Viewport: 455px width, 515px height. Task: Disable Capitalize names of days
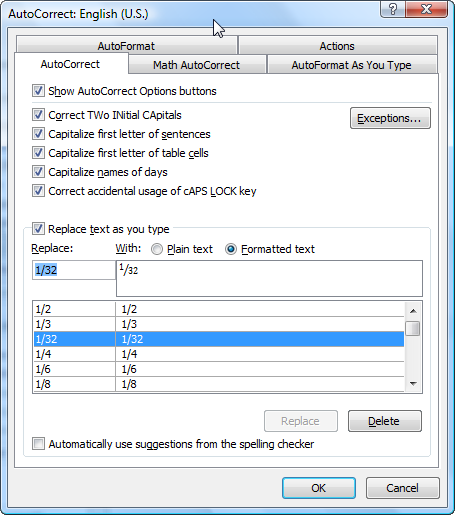[x=38, y=172]
